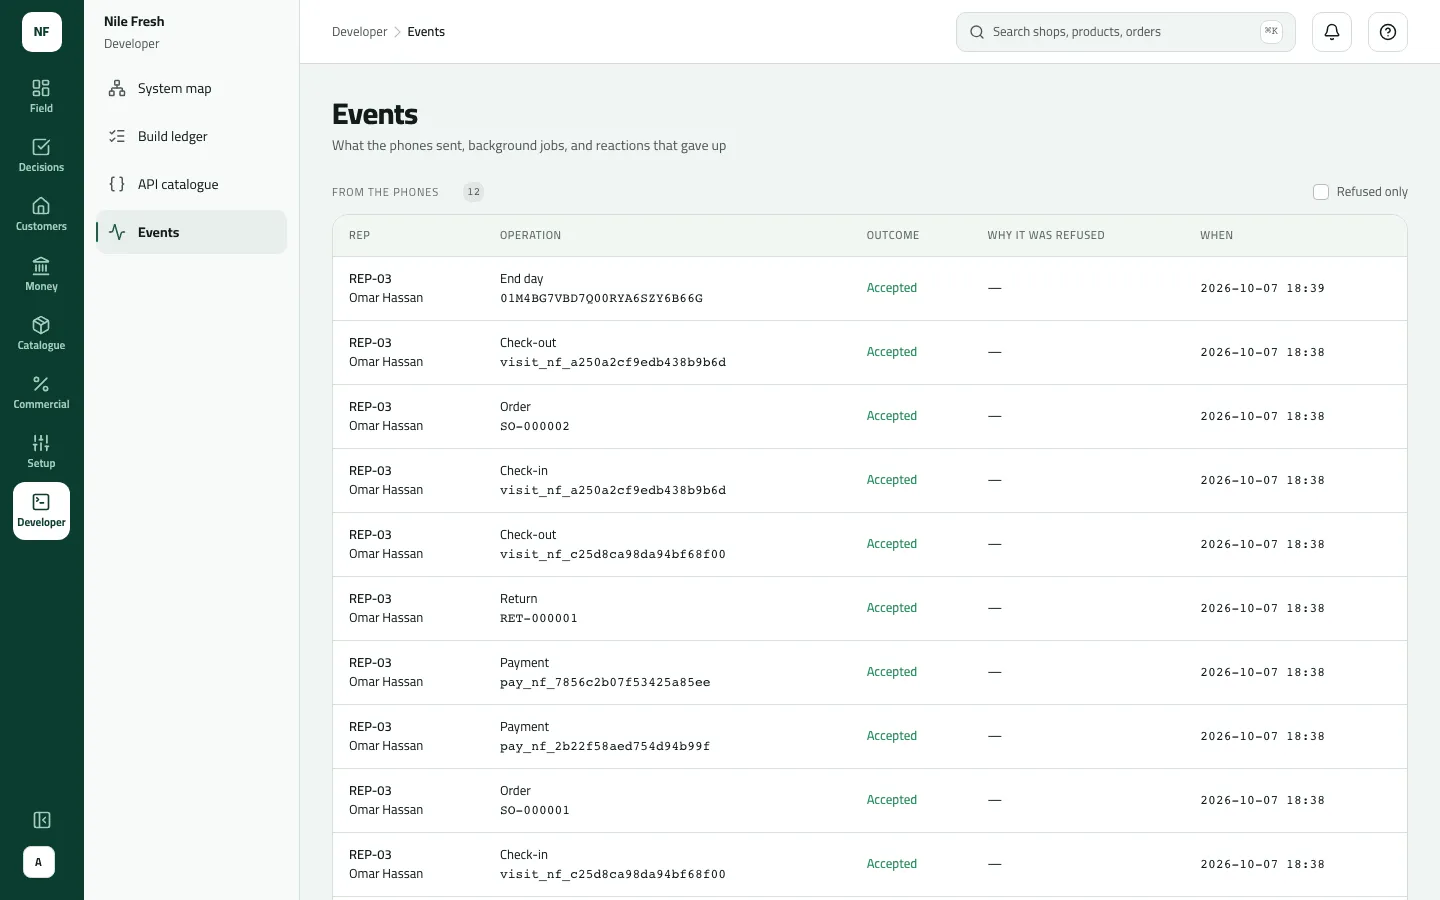Click the ⌘K shortcut badge in search

point(1271,32)
